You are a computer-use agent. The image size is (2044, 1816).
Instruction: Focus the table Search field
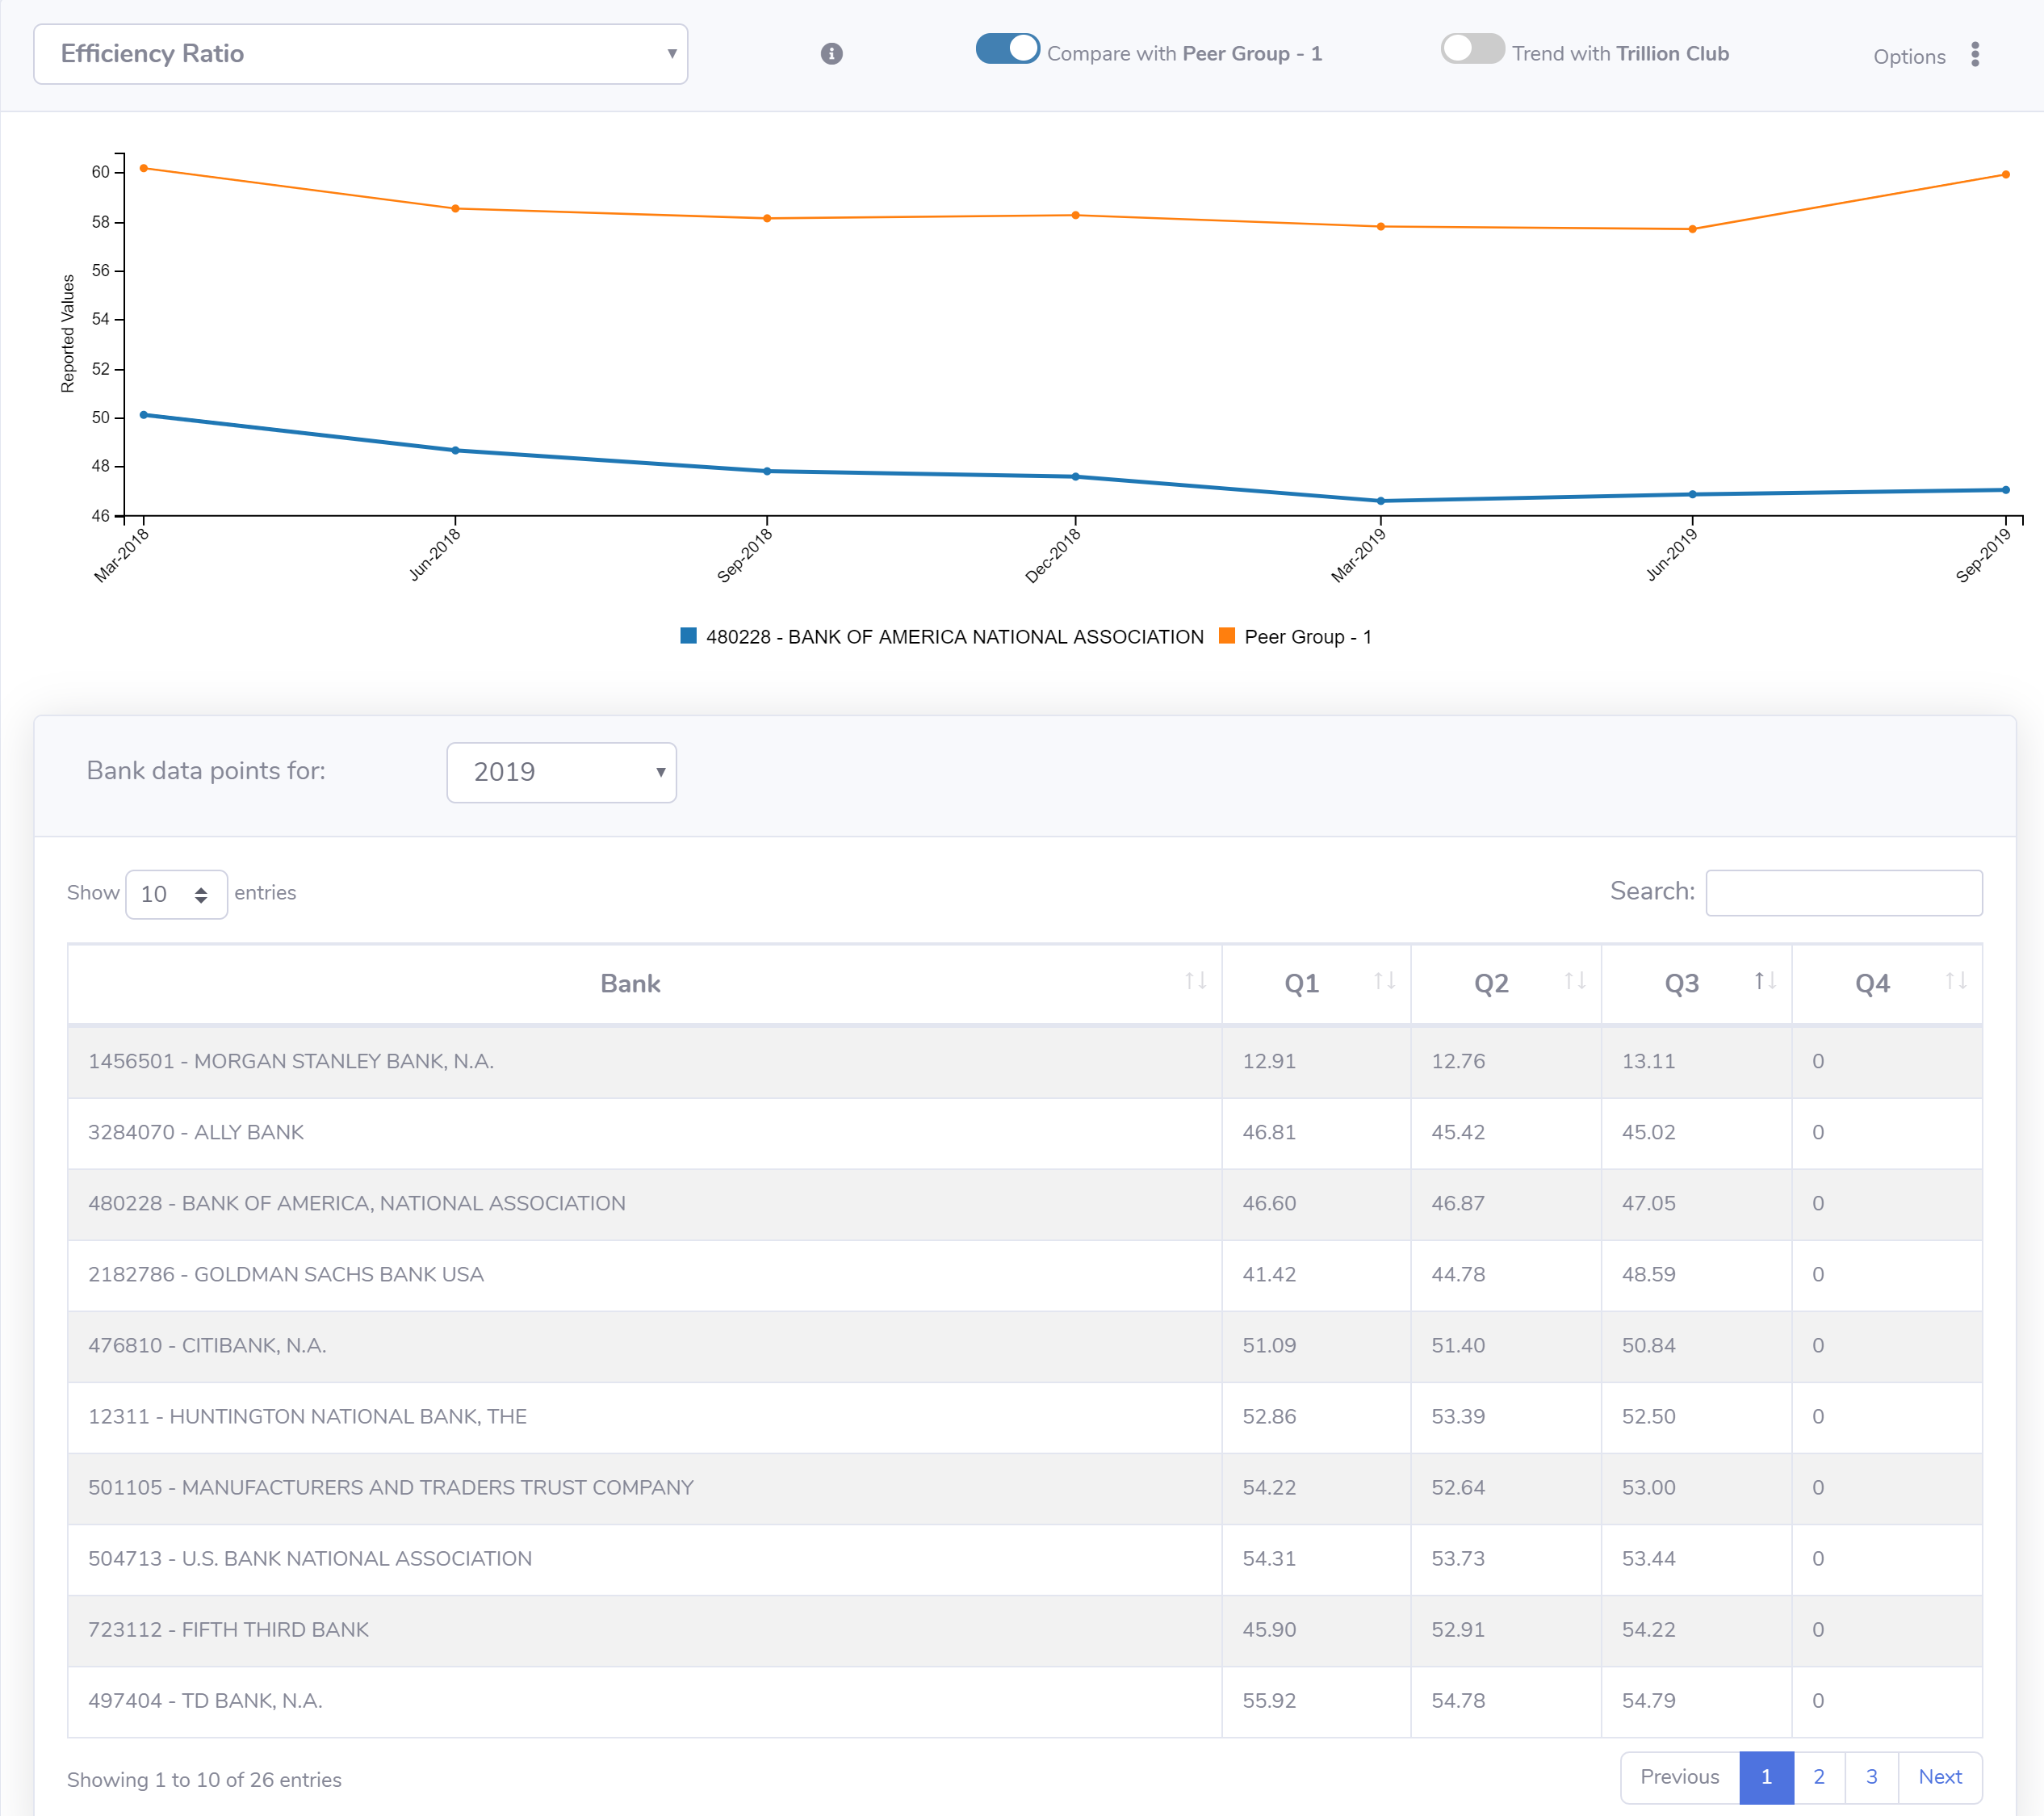point(1844,893)
